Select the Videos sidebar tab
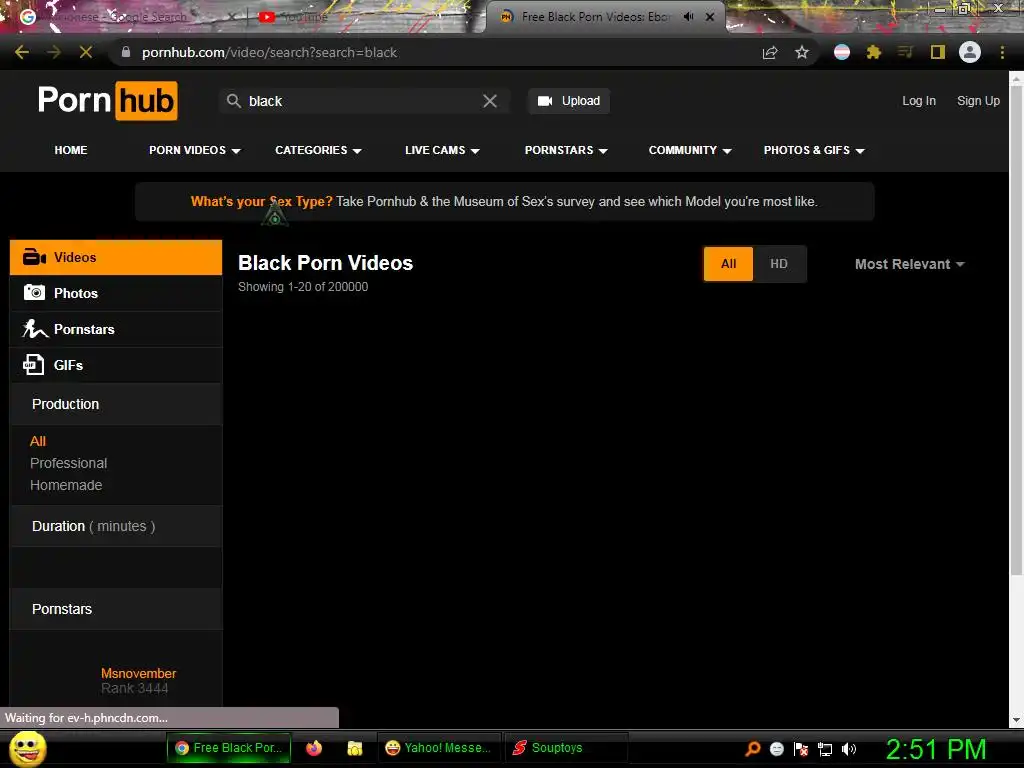Image resolution: width=1024 pixels, height=768 pixels. pyautogui.click(x=116, y=257)
